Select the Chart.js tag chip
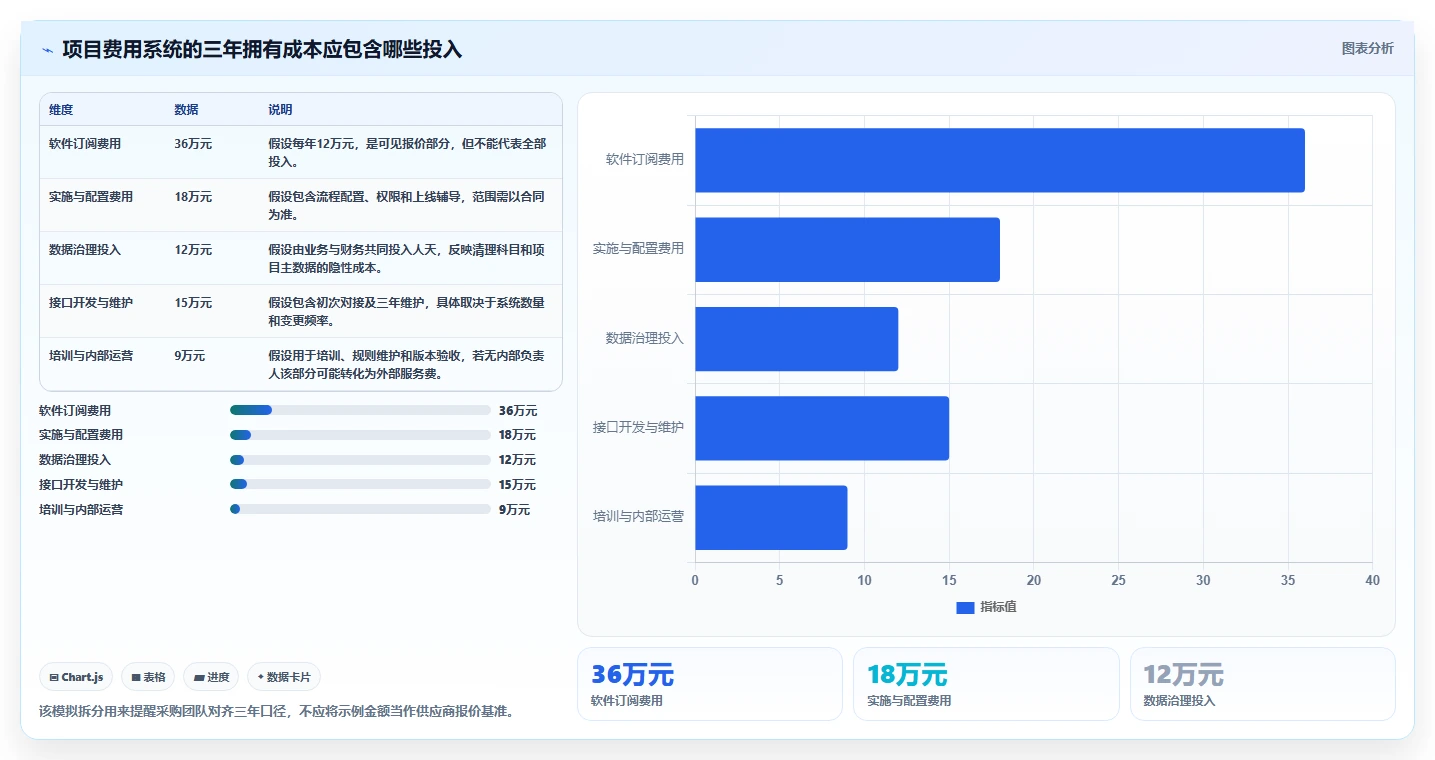This screenshot has width=1435, height=760. (77, 677)
